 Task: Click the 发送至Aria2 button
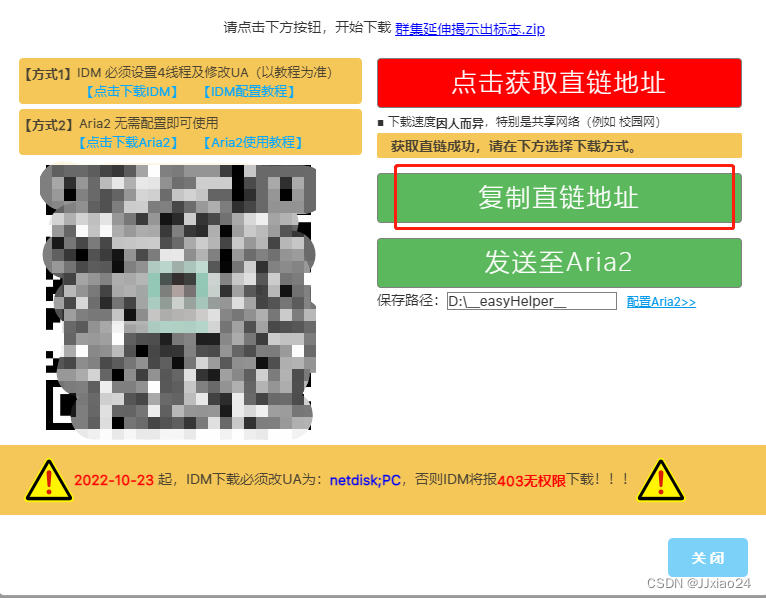pyautogui.click(x=559, y=262)
